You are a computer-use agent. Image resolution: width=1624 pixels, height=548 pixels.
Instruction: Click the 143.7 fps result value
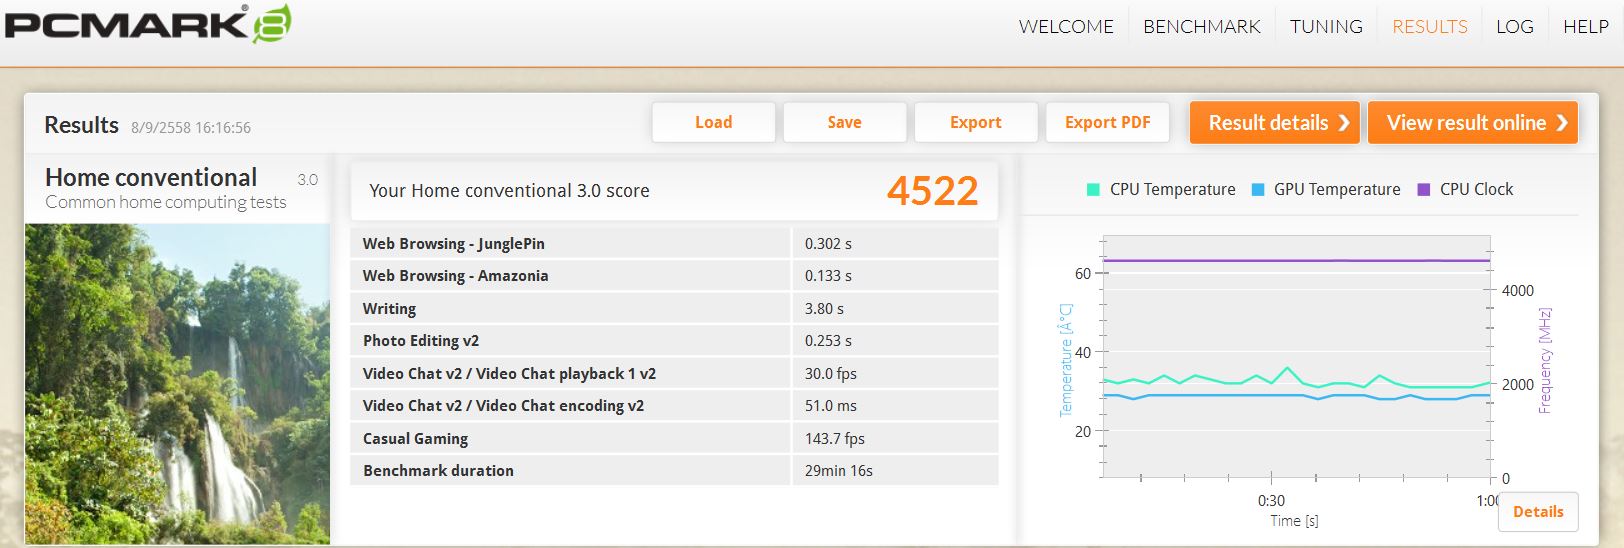point(835,439)
